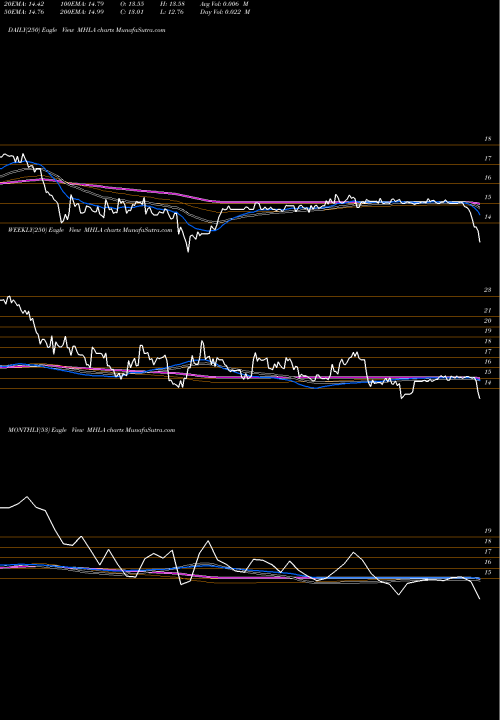Viewport: 500px width, 720px height.
Task: Click the 200EMA: 14.99 value
Action: pyautogui.click(x=82, y=12)
